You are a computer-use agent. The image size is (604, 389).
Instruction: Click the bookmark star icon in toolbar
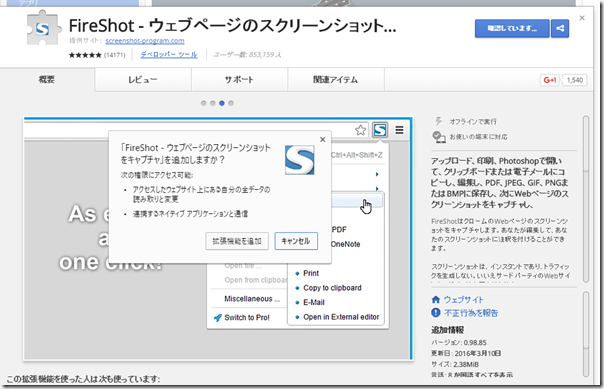361,130
